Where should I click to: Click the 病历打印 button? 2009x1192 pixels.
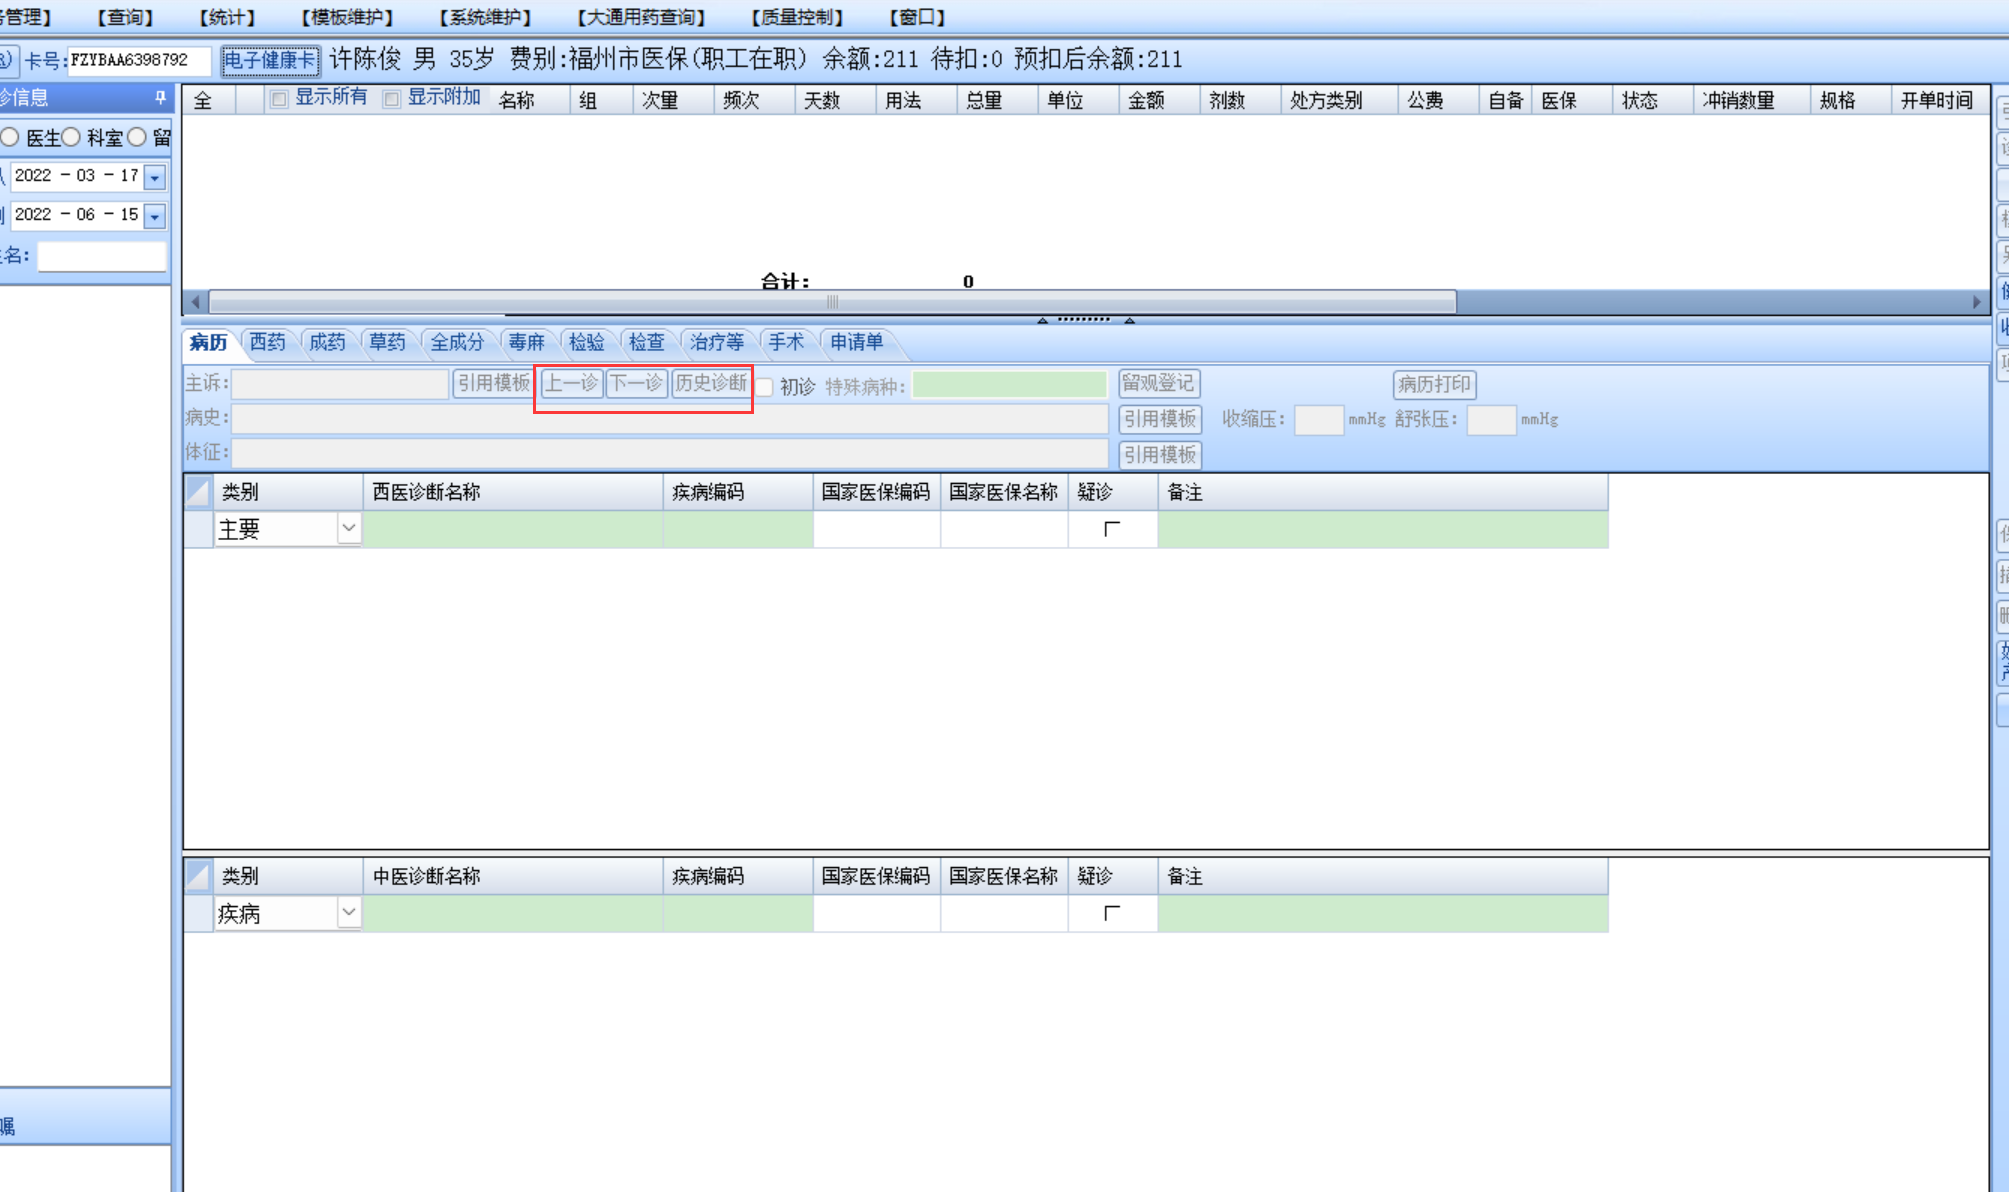1434,384
